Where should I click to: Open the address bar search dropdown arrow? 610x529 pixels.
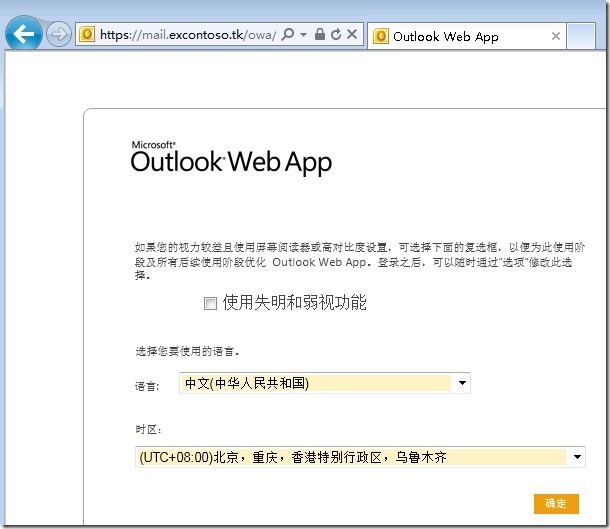[x=303, y=35]
